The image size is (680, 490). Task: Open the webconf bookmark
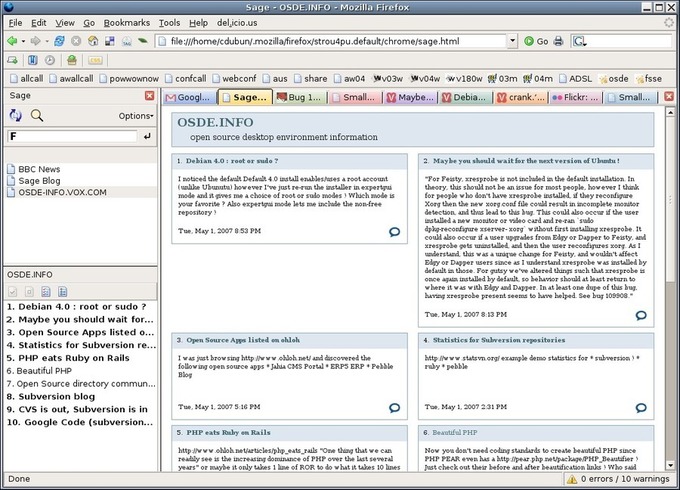tap(234, 78)
